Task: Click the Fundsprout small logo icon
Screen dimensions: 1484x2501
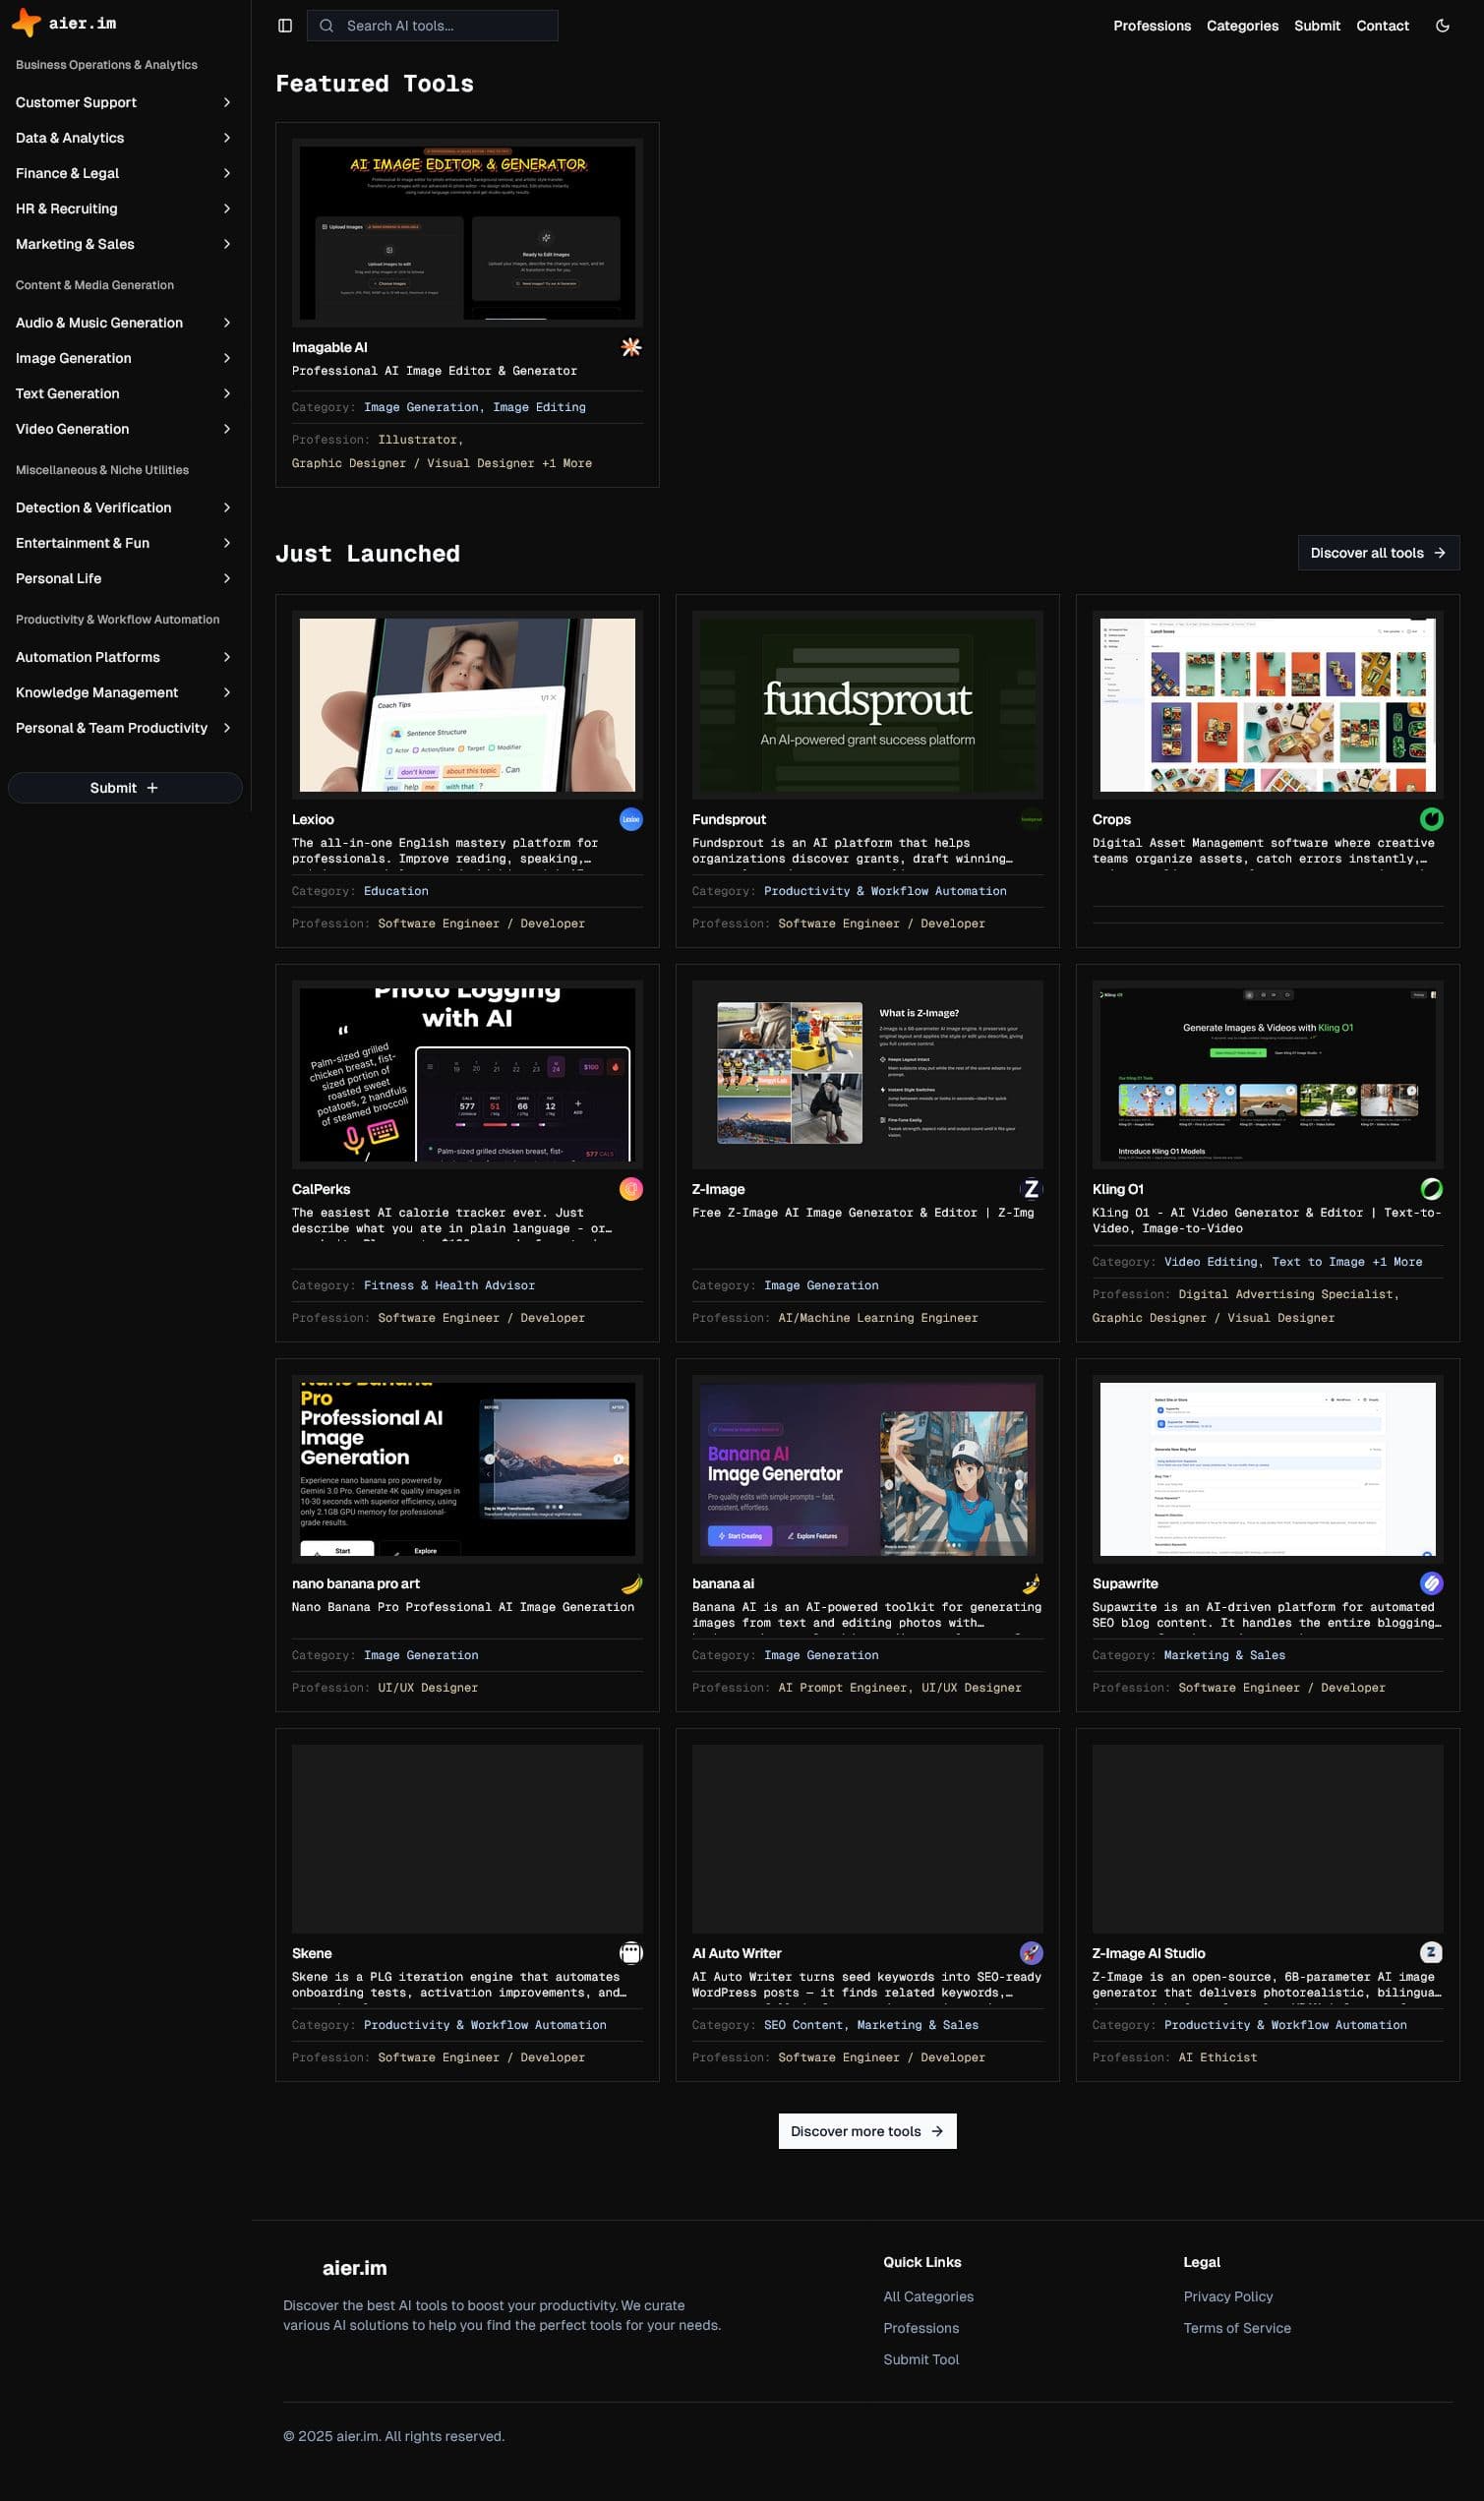Action: coord(1031,819)
